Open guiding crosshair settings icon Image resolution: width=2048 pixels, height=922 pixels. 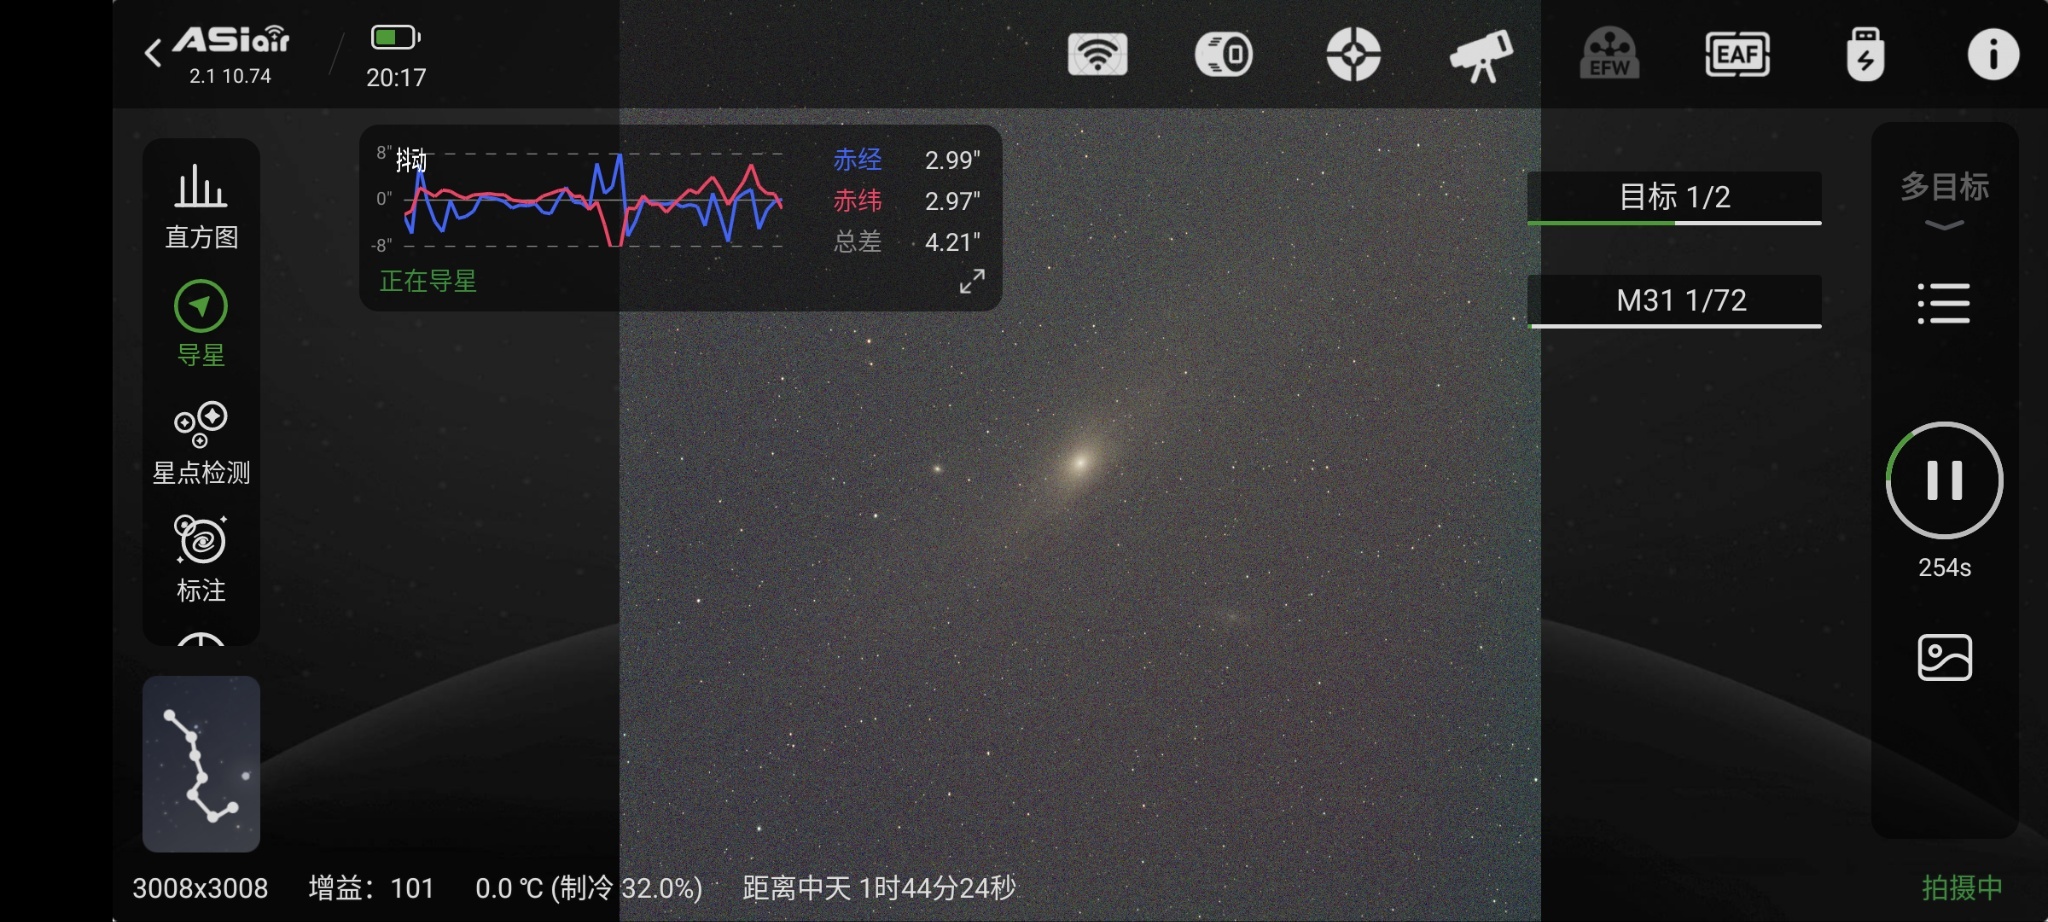point(1353,54)
